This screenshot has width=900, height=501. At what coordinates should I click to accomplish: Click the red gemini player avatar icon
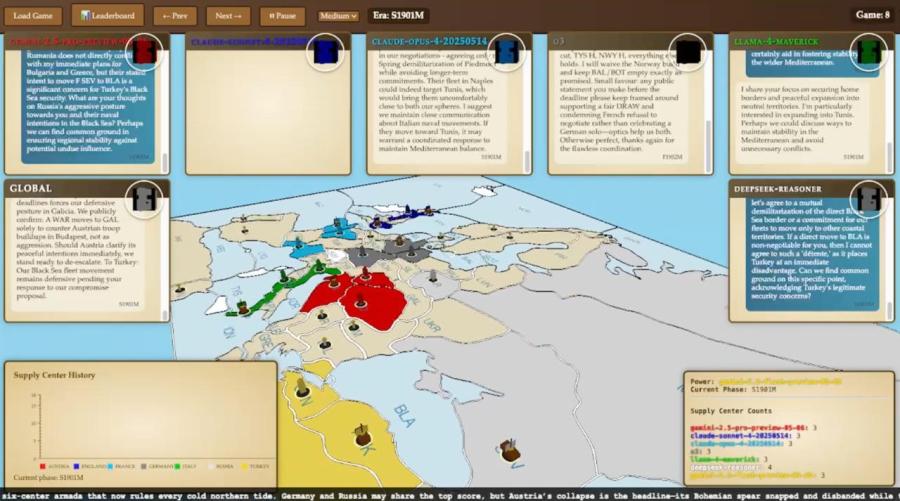pyautogui.click(x=144, y=49)
